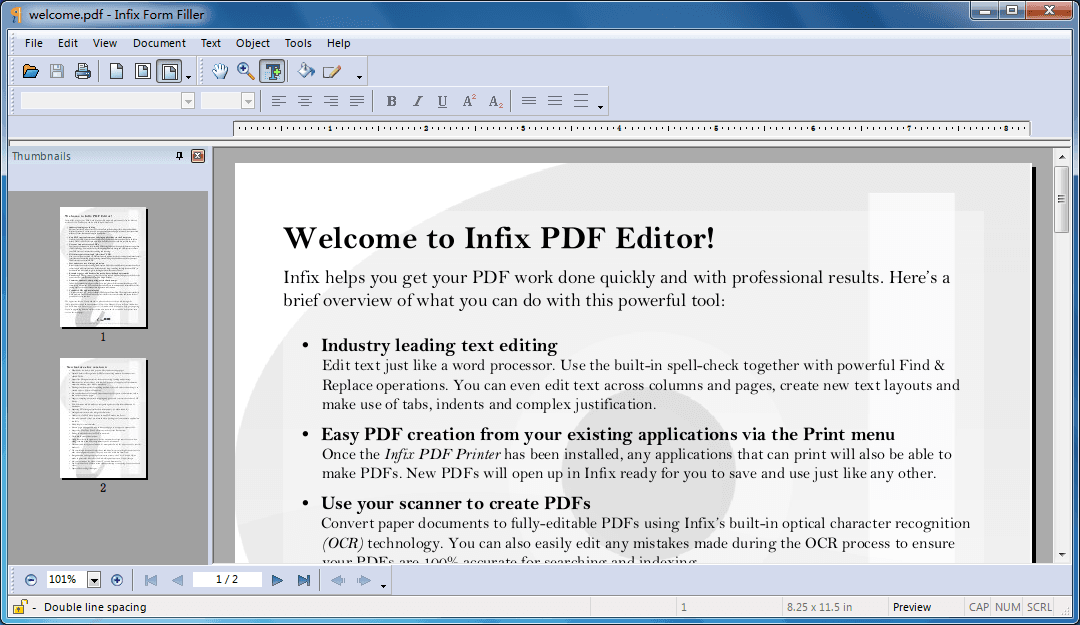Select the pencil markup tool
1080x625 pixels.
tap(331, 71)
